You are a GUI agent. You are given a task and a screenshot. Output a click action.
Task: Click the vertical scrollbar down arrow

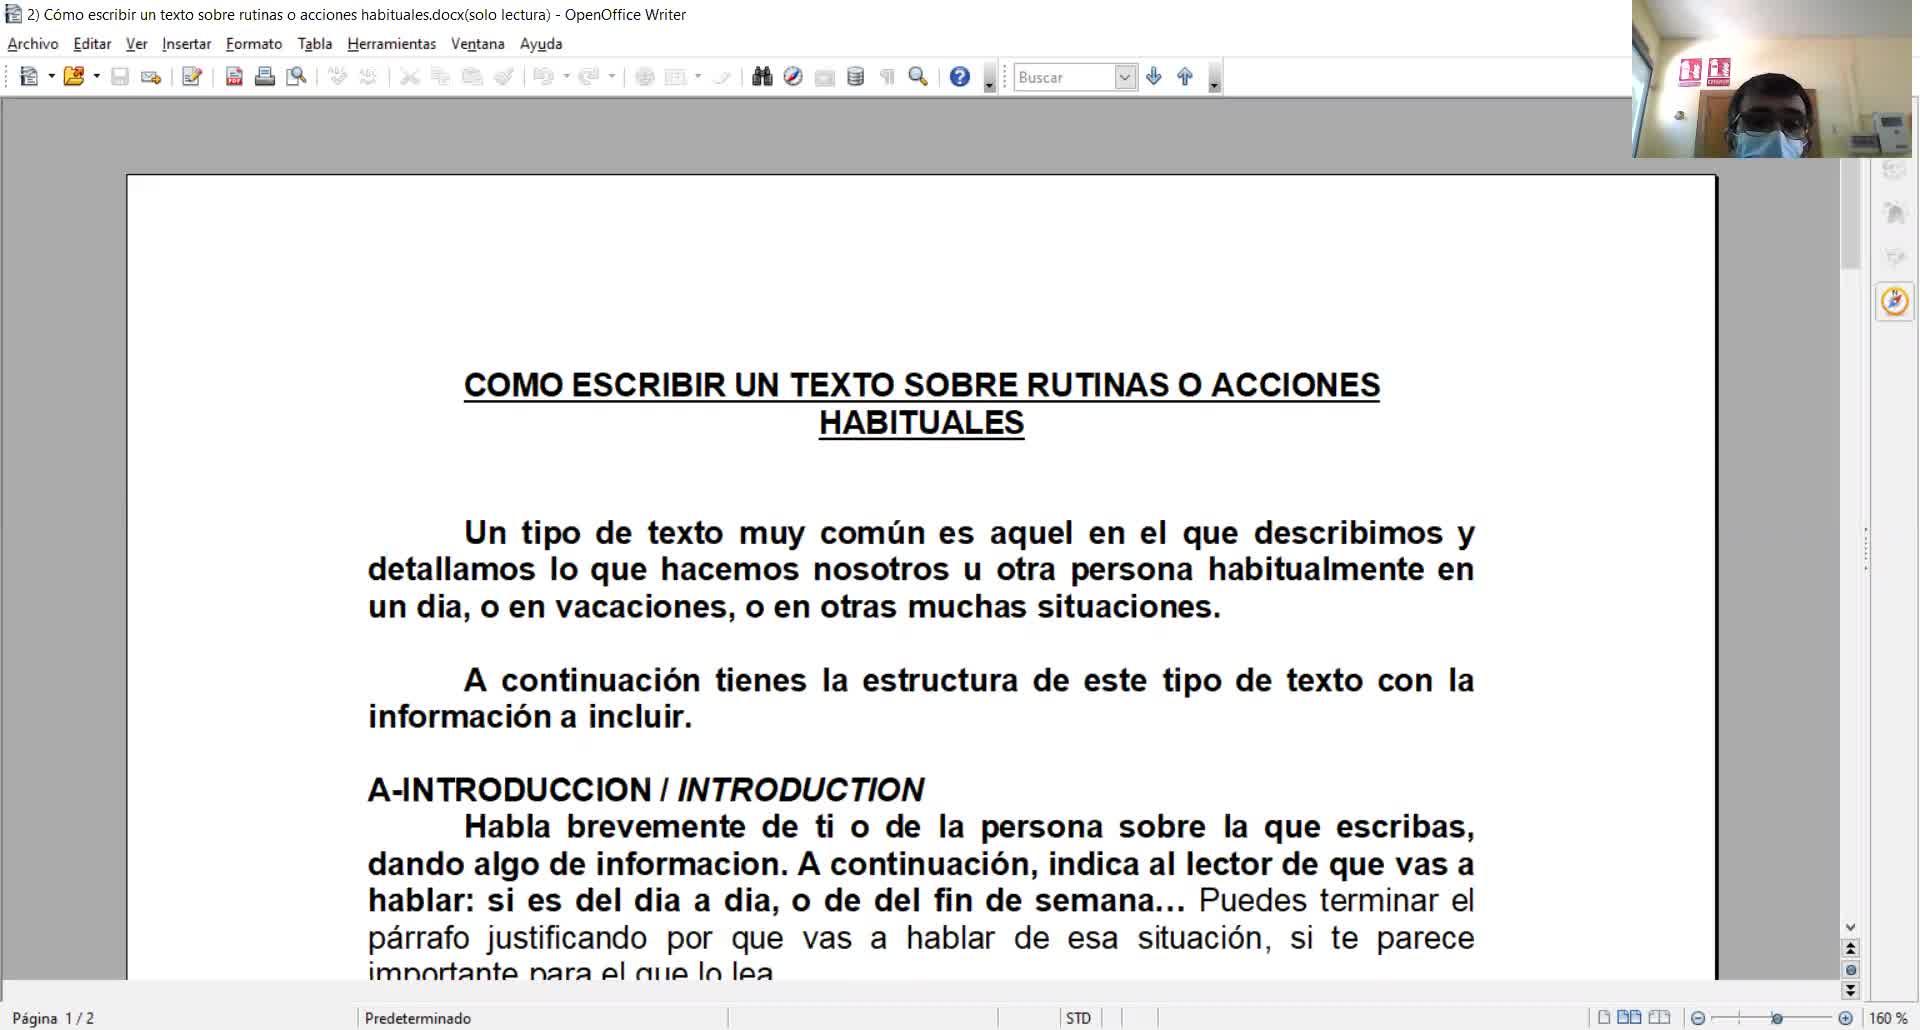tap(1850, 927)
